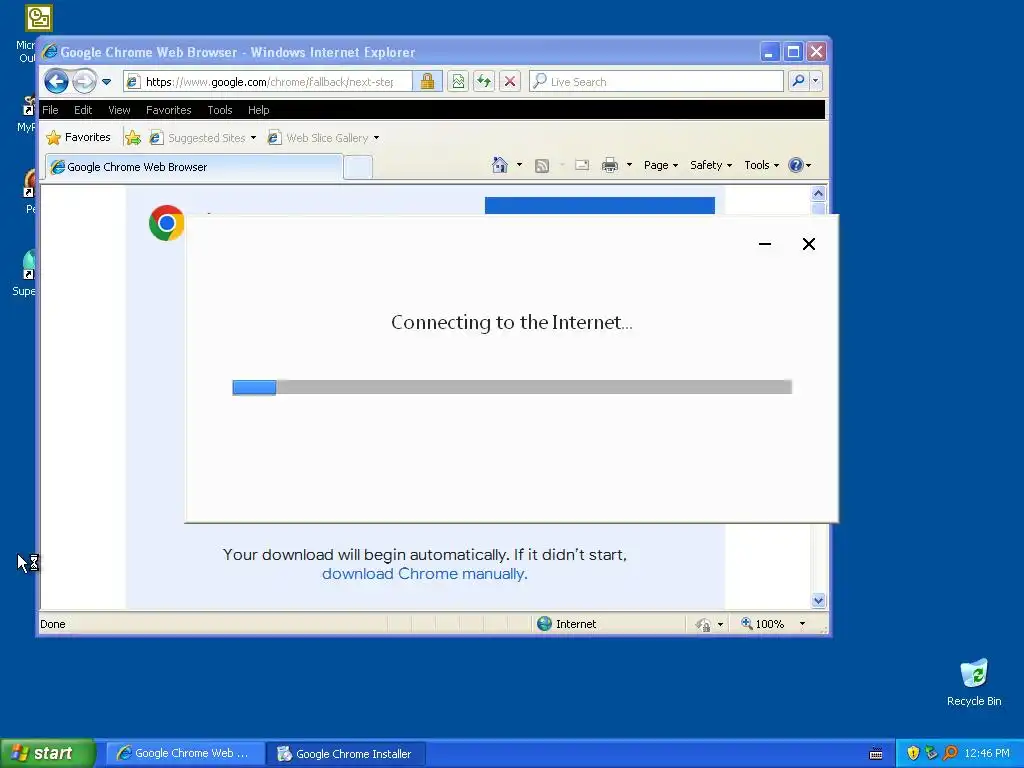
Task: Open the Favorites menu in menu bar
Action: [x=168, y=110]
